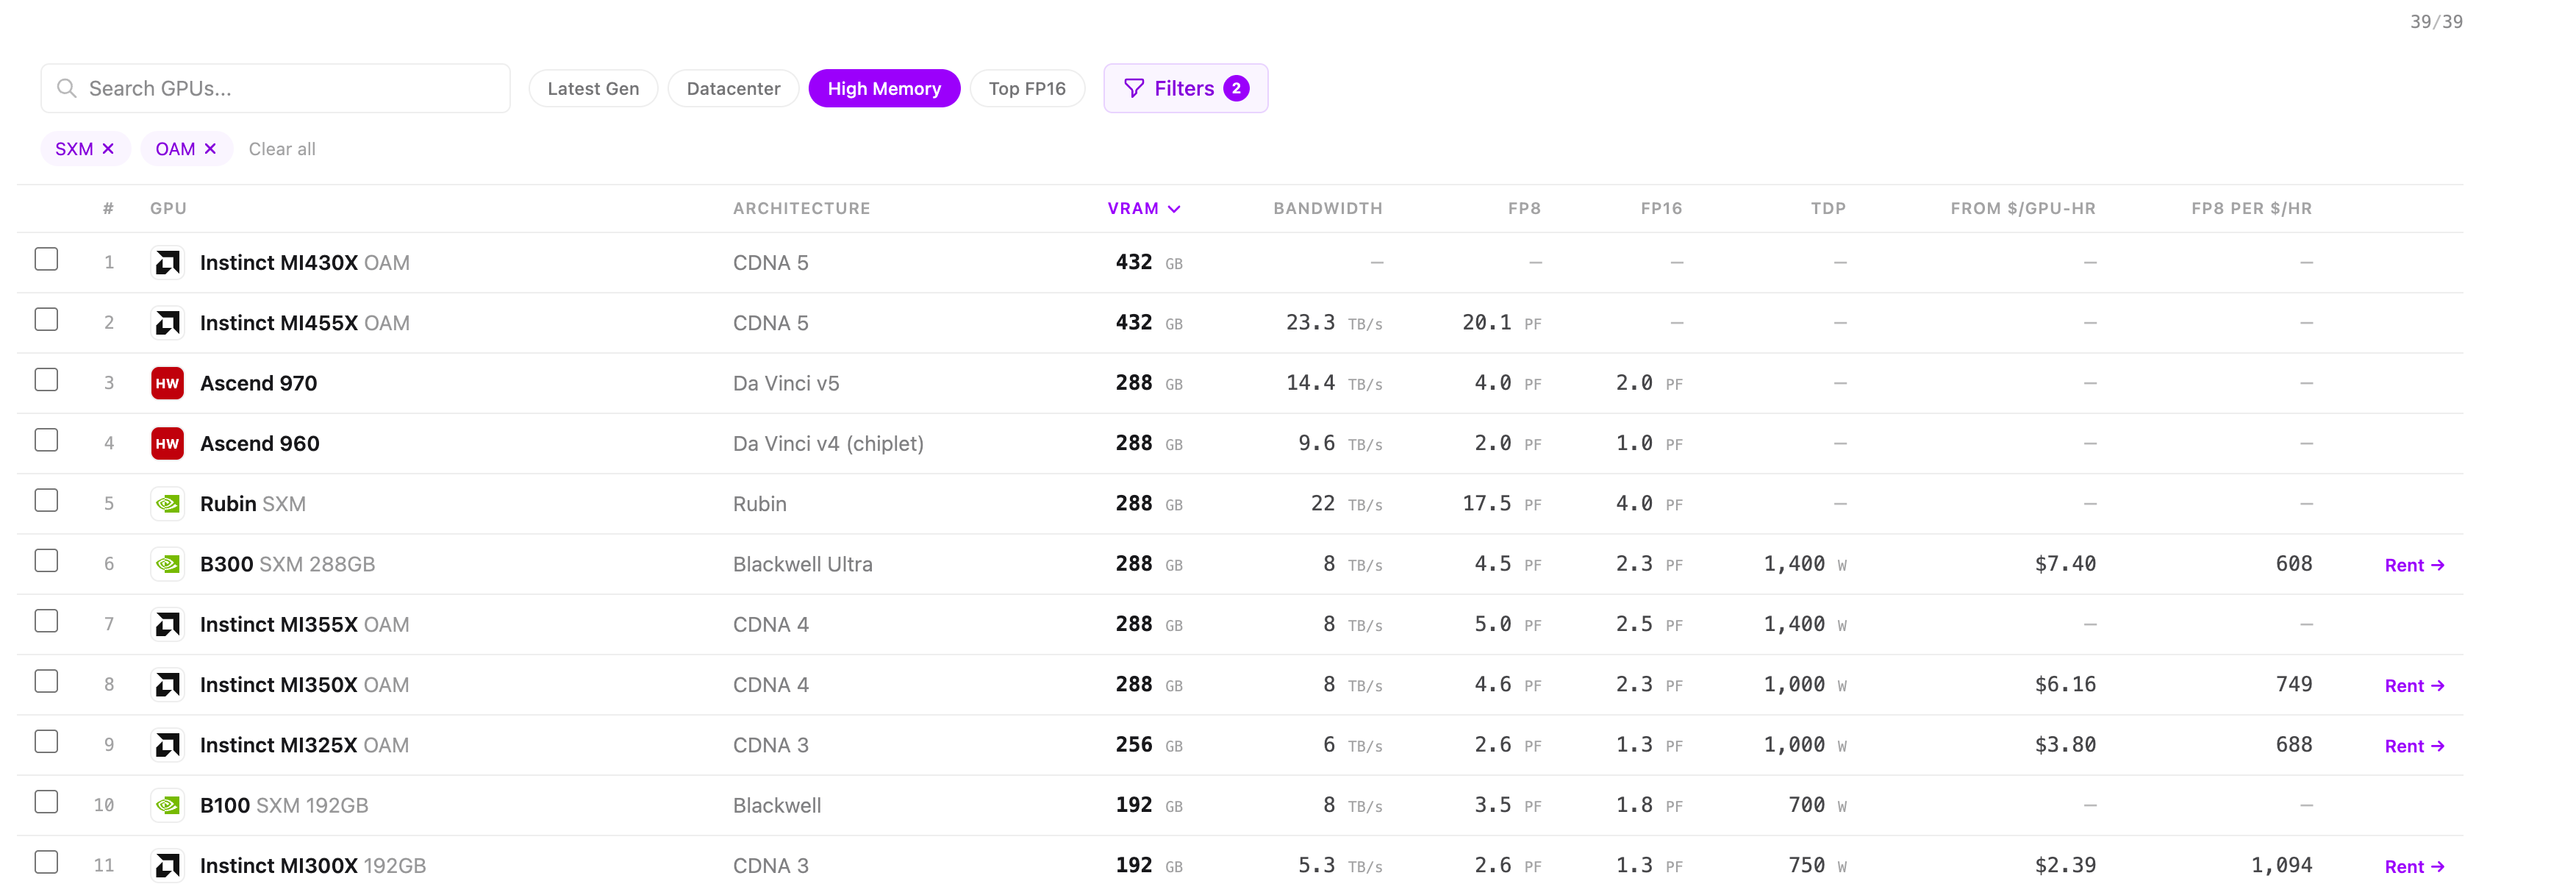Rent the B300 SXM 288GB
This screenshot has width=2576, height=884.
pos(2414,565)
